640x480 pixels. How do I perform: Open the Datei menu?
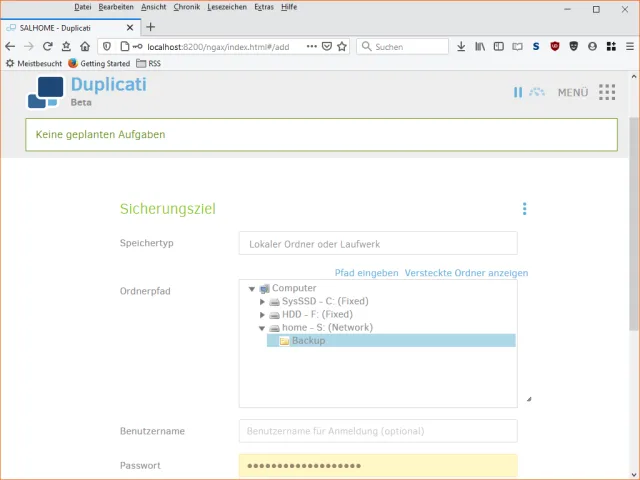[82, 7]
